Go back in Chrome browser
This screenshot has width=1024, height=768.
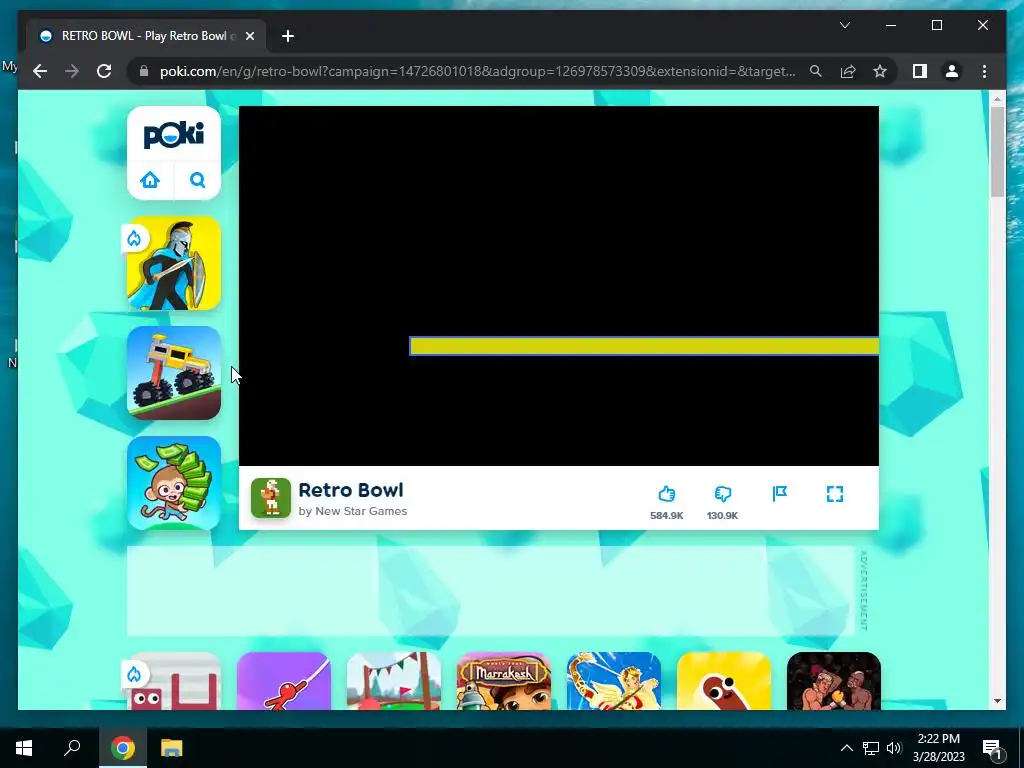click(40, 71)
